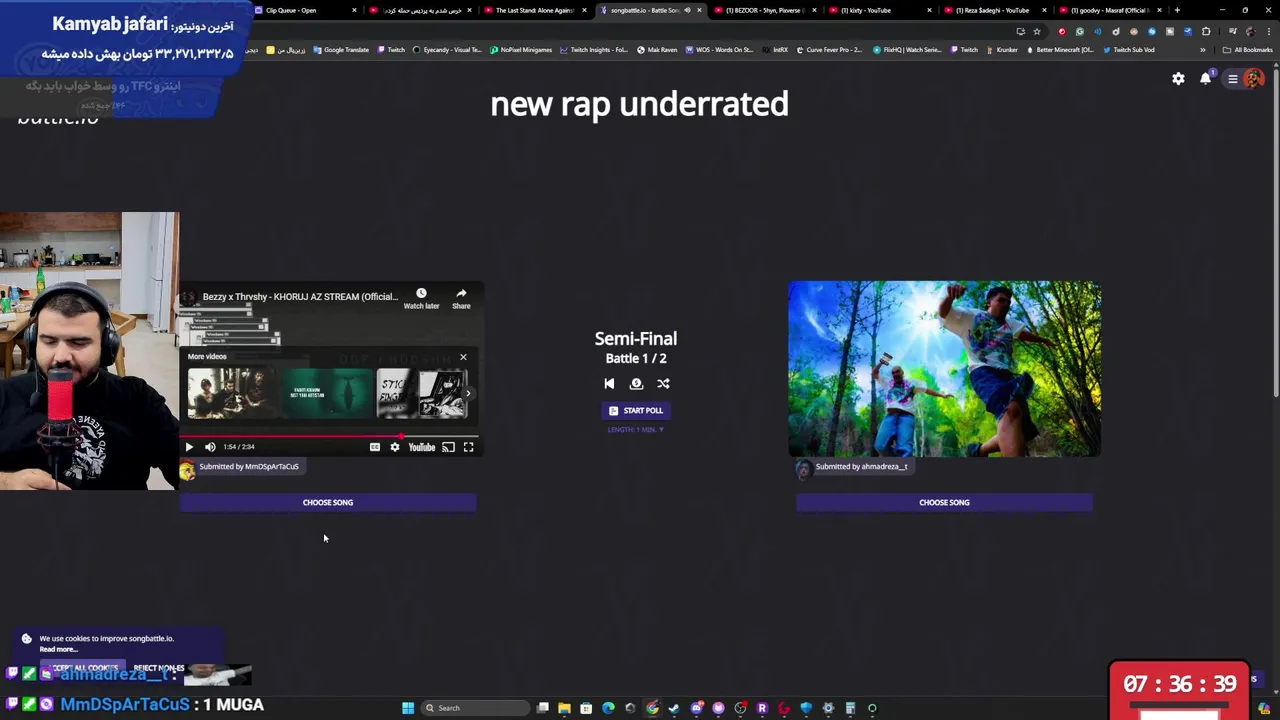Open the poll Length 1 min dropdown

pos(636,429)
